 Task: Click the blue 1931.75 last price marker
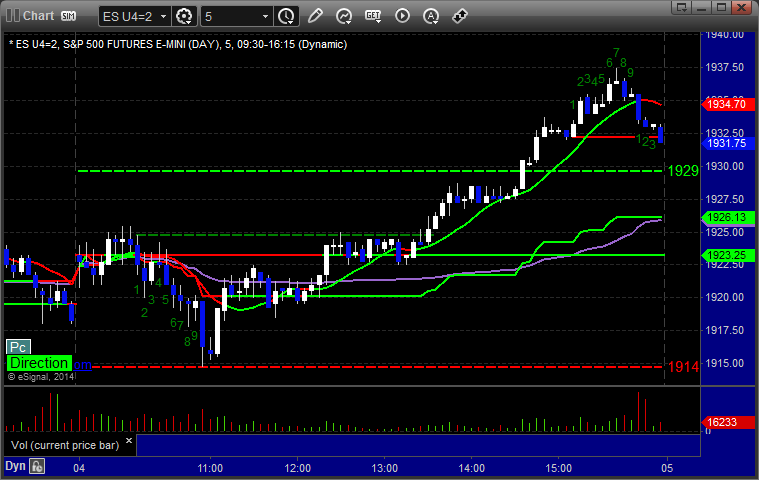pyautogui.click(x=728, y=143)
